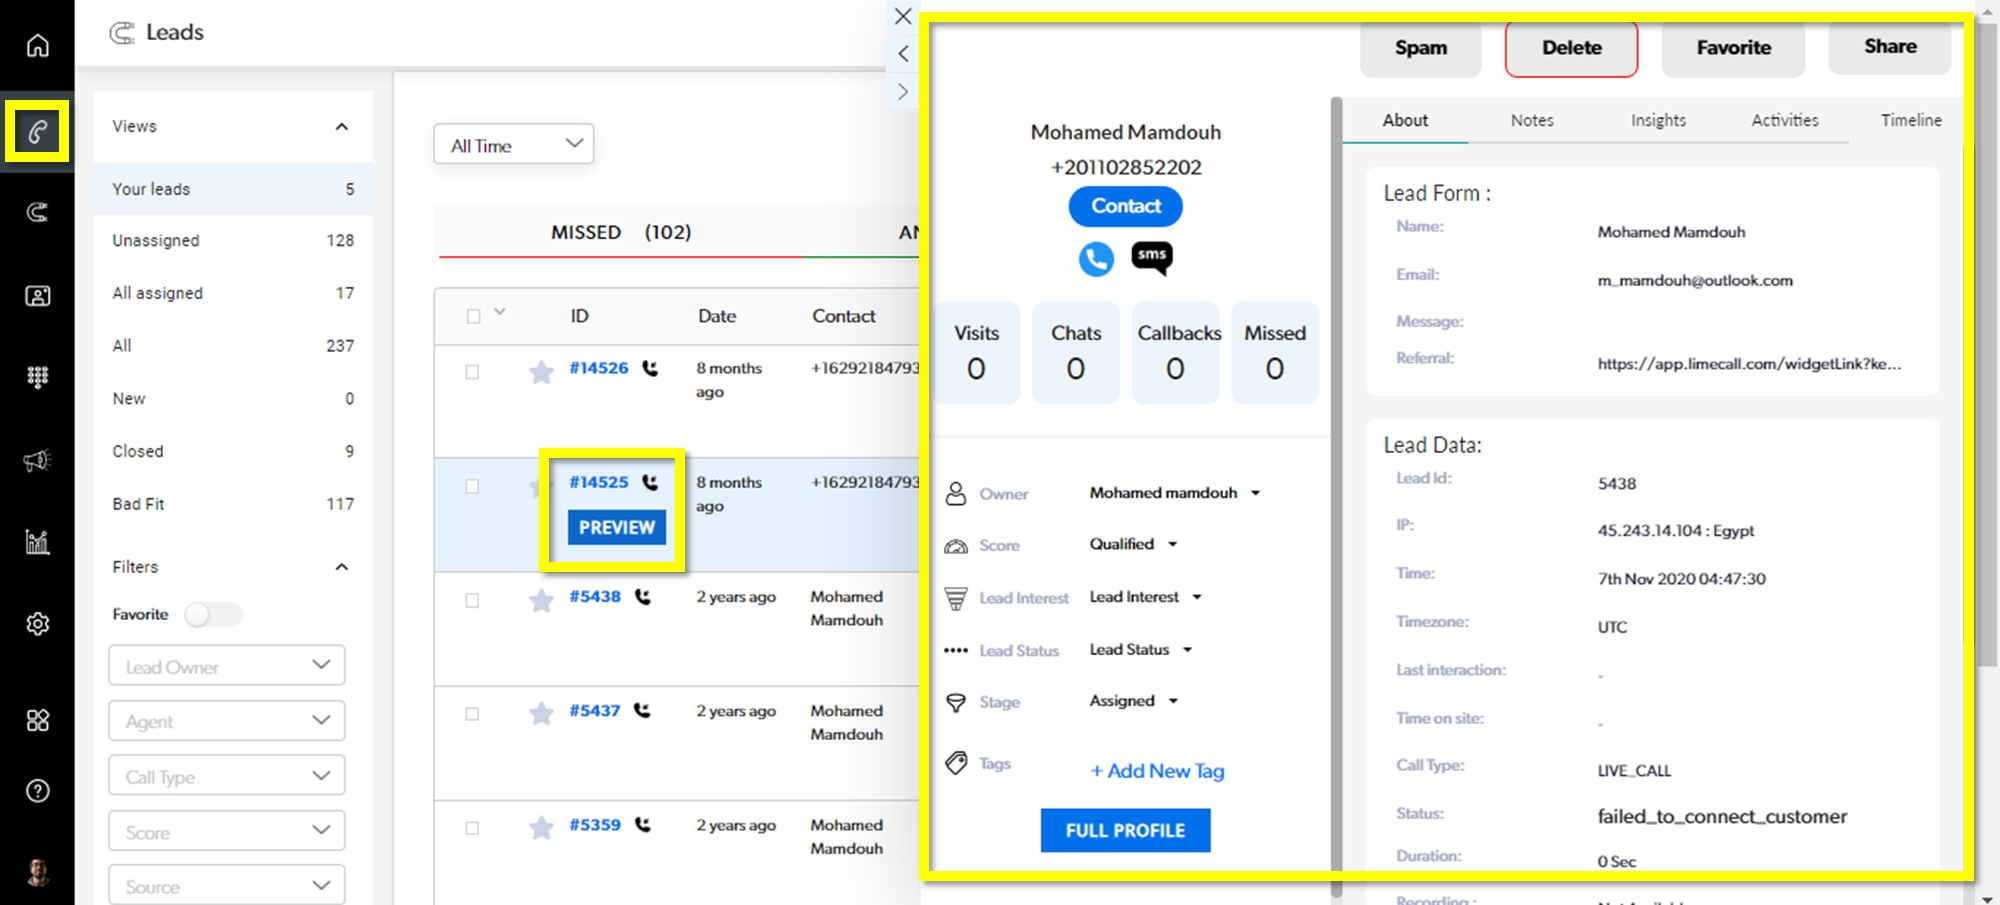Switch to the Timeline tab
The height and width of the screenshot is (905, 2000).
coord(1910,120)
